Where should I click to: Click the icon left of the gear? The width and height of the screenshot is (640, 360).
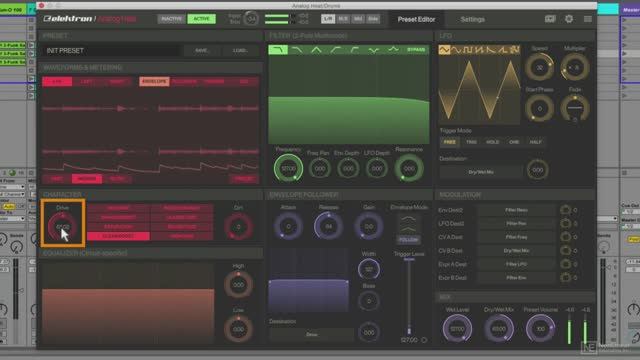[x=550, y=19]
